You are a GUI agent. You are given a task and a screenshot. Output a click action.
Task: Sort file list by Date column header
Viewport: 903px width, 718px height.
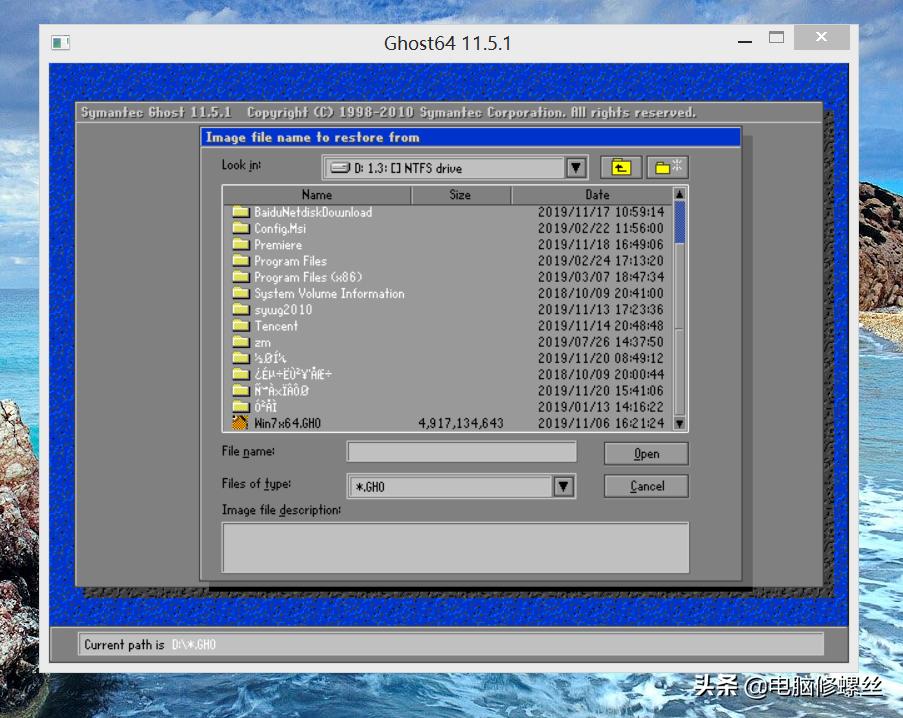click(597, 195)
